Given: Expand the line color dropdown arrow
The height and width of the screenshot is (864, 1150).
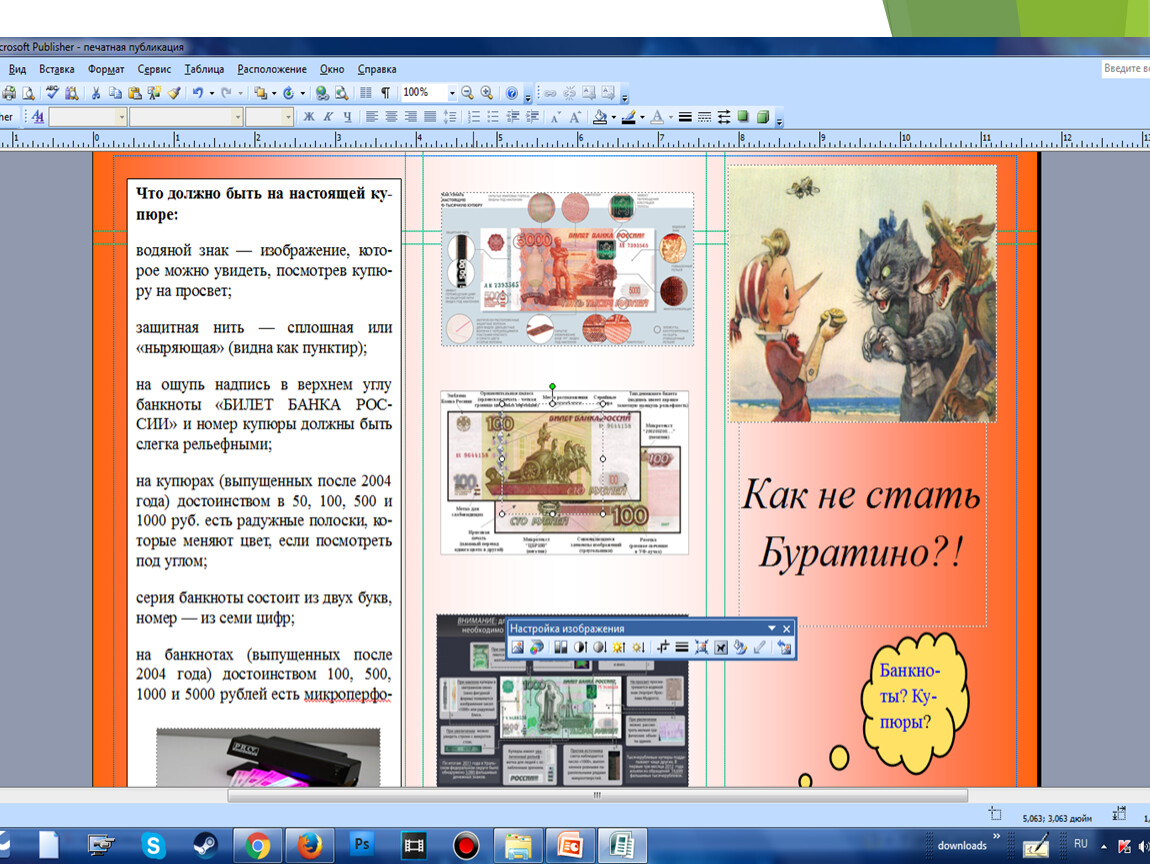Looking at the screenshot, I should pyautogui.click(x=642, y=117).
